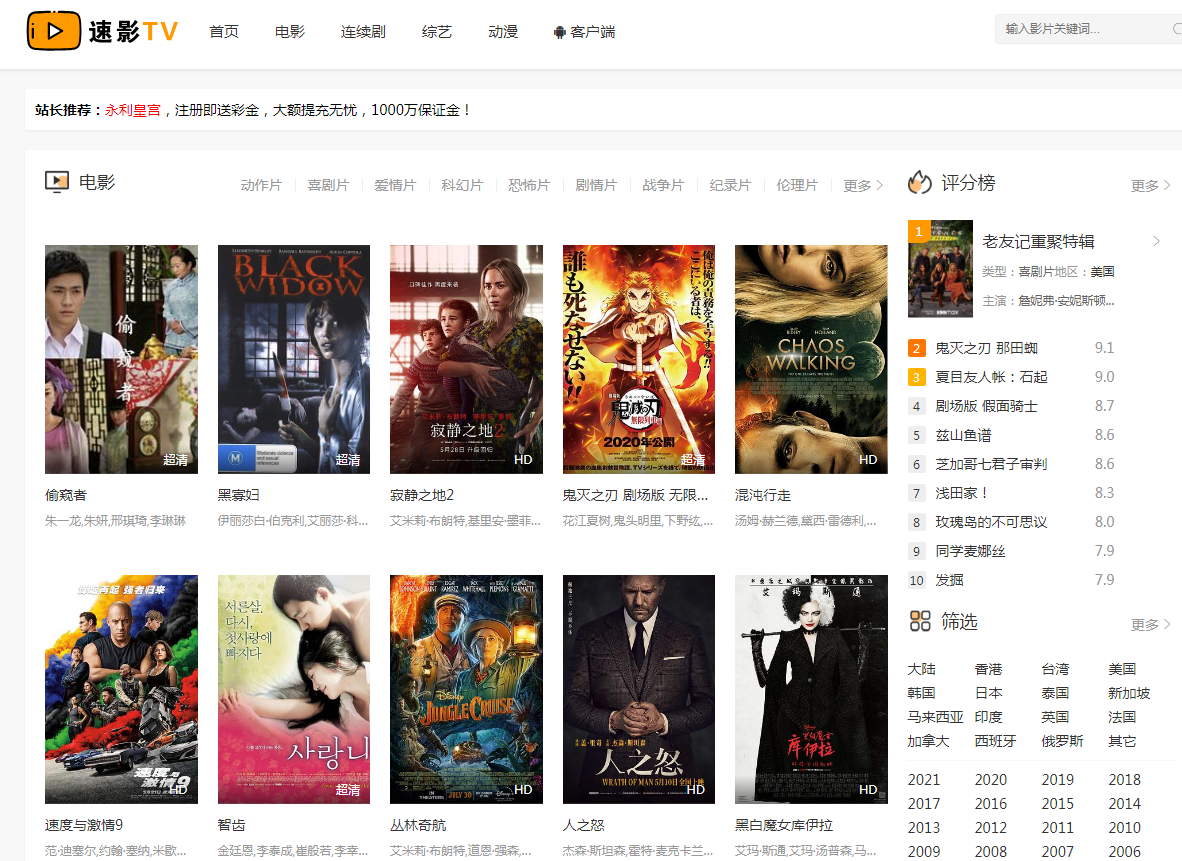The width and height of the screenshot is (1182, 861).
Task: Open 剧场版 假面骑士 in the rankings
Action: tap(987, 406)
